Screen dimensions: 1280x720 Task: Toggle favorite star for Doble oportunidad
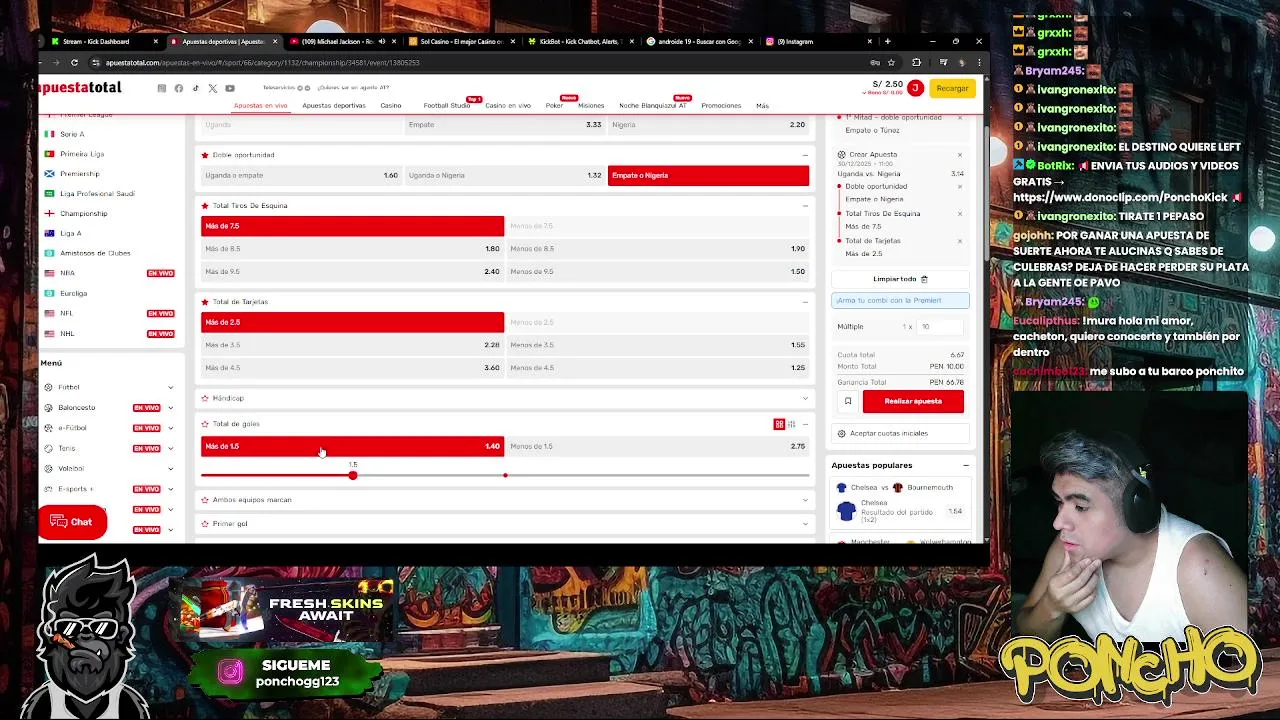coord(205,155)
